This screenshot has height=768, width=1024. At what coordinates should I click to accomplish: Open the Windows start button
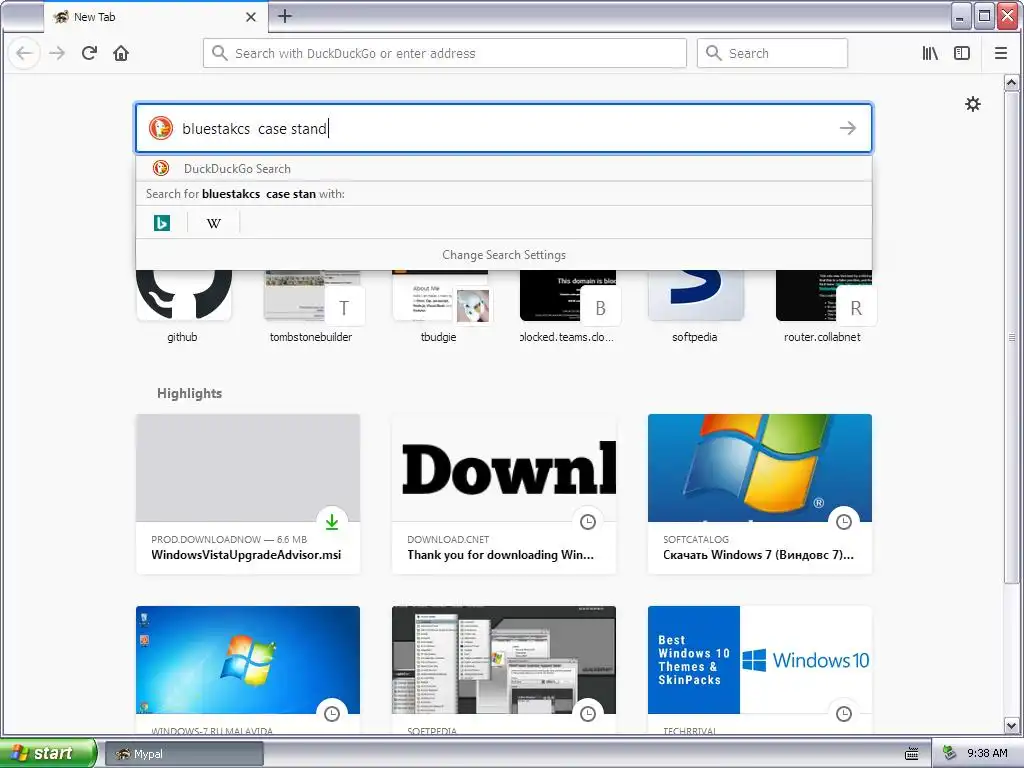(x=48, y=753)
